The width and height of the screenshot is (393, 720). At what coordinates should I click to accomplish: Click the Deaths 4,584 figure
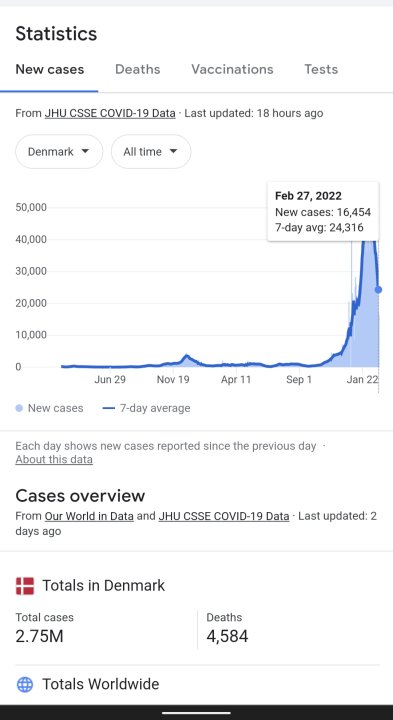pyautogui.click(x=227, y=636)
